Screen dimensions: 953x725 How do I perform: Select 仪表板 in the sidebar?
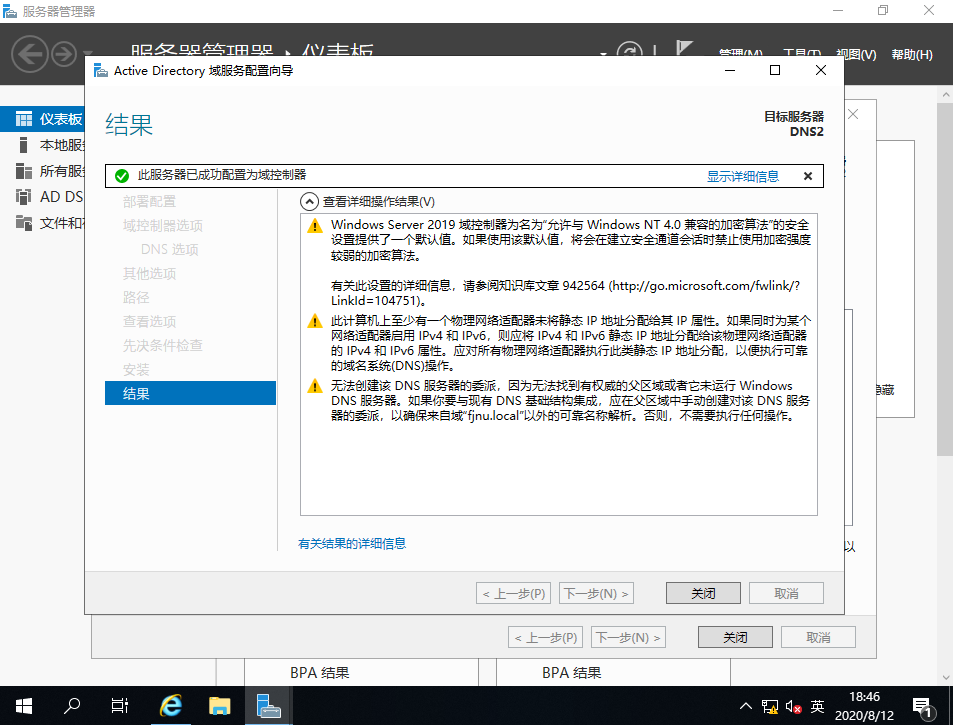click(x=43, y=119)
